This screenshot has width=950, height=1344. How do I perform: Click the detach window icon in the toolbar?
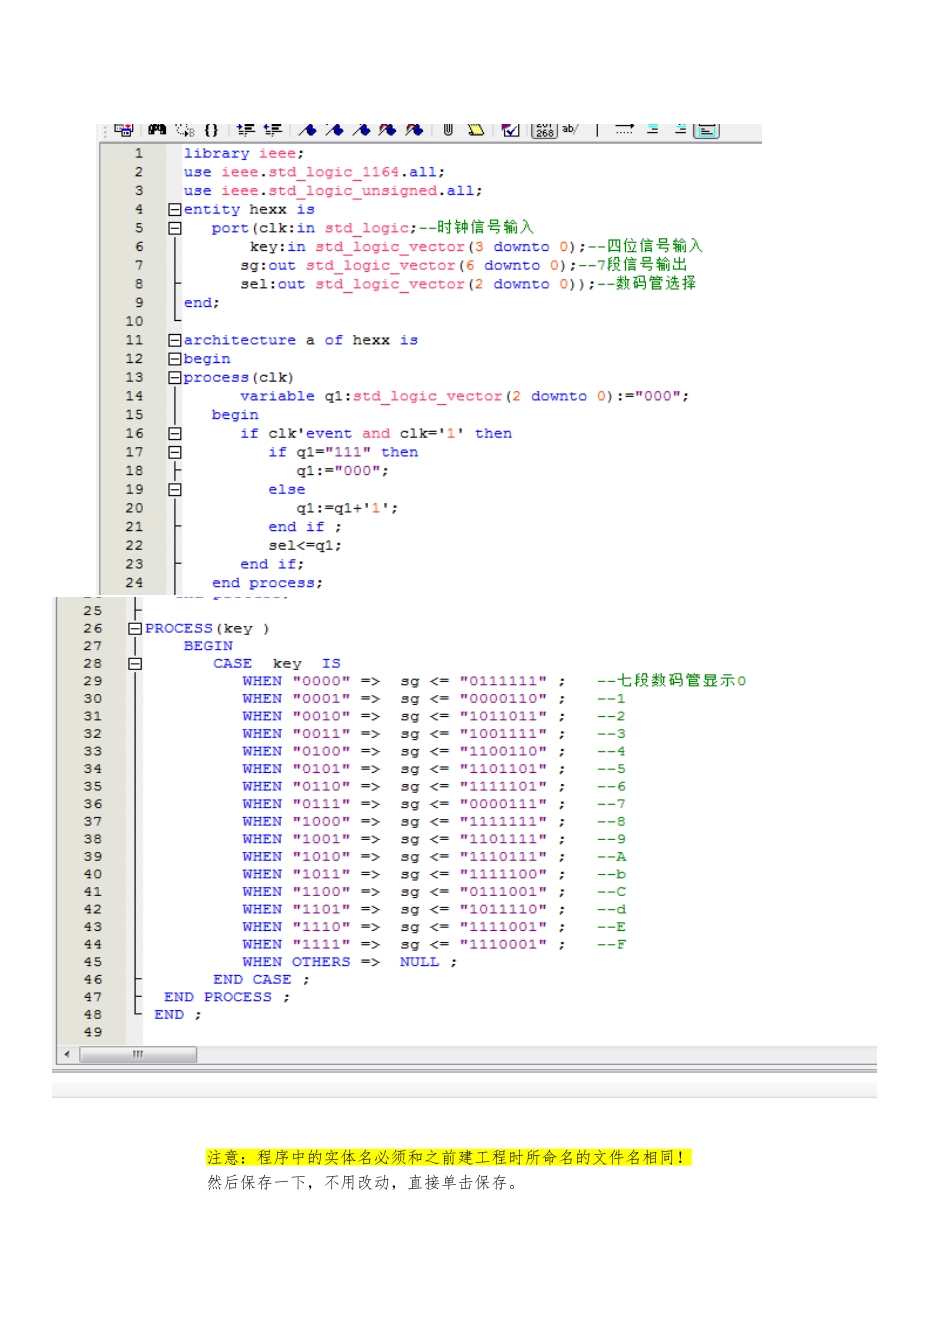coord(123,130)
